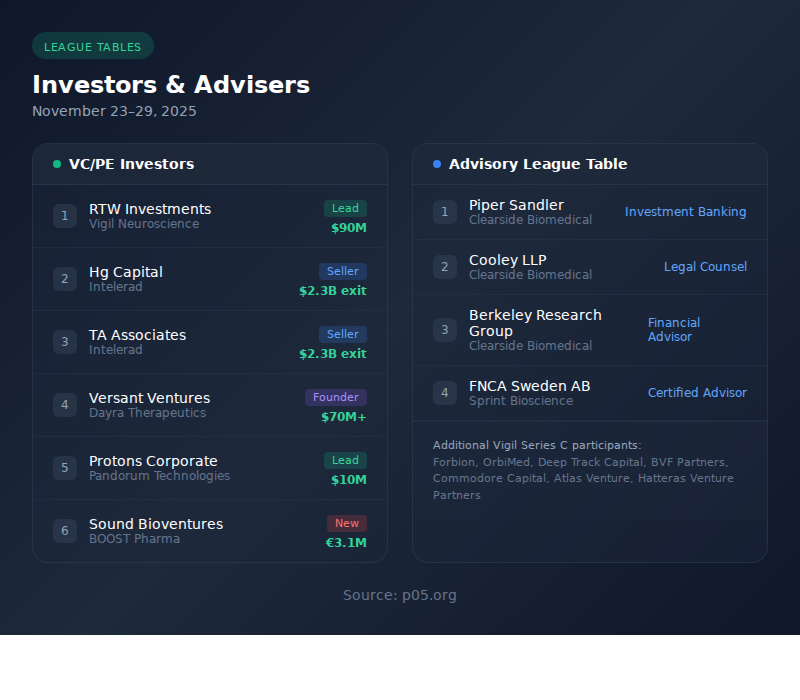Click the rank 1 badge beside RTW Investments
This screenshot has width=800, height=700.
coord(65,216)
